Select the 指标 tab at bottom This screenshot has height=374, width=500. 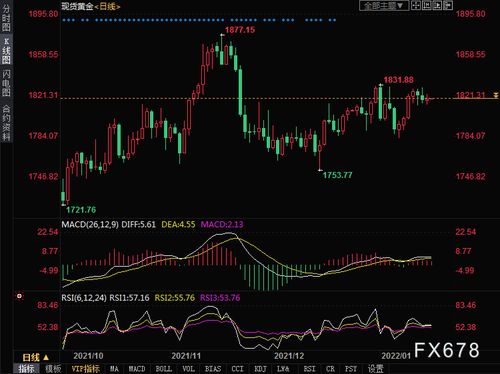click(26, 369)
